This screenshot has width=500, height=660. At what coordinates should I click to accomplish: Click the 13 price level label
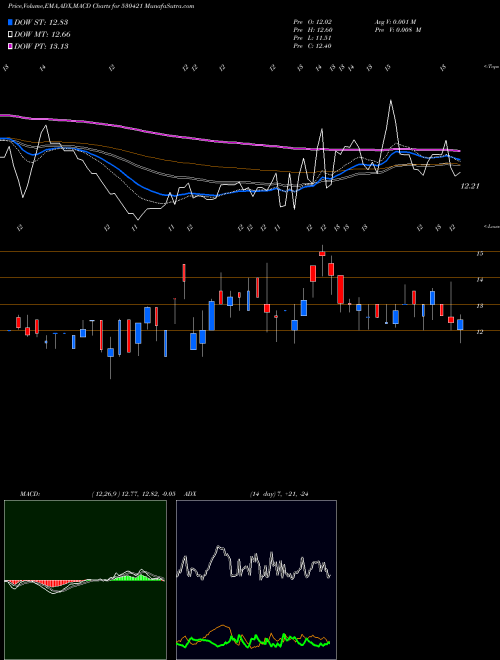point(479,306)
